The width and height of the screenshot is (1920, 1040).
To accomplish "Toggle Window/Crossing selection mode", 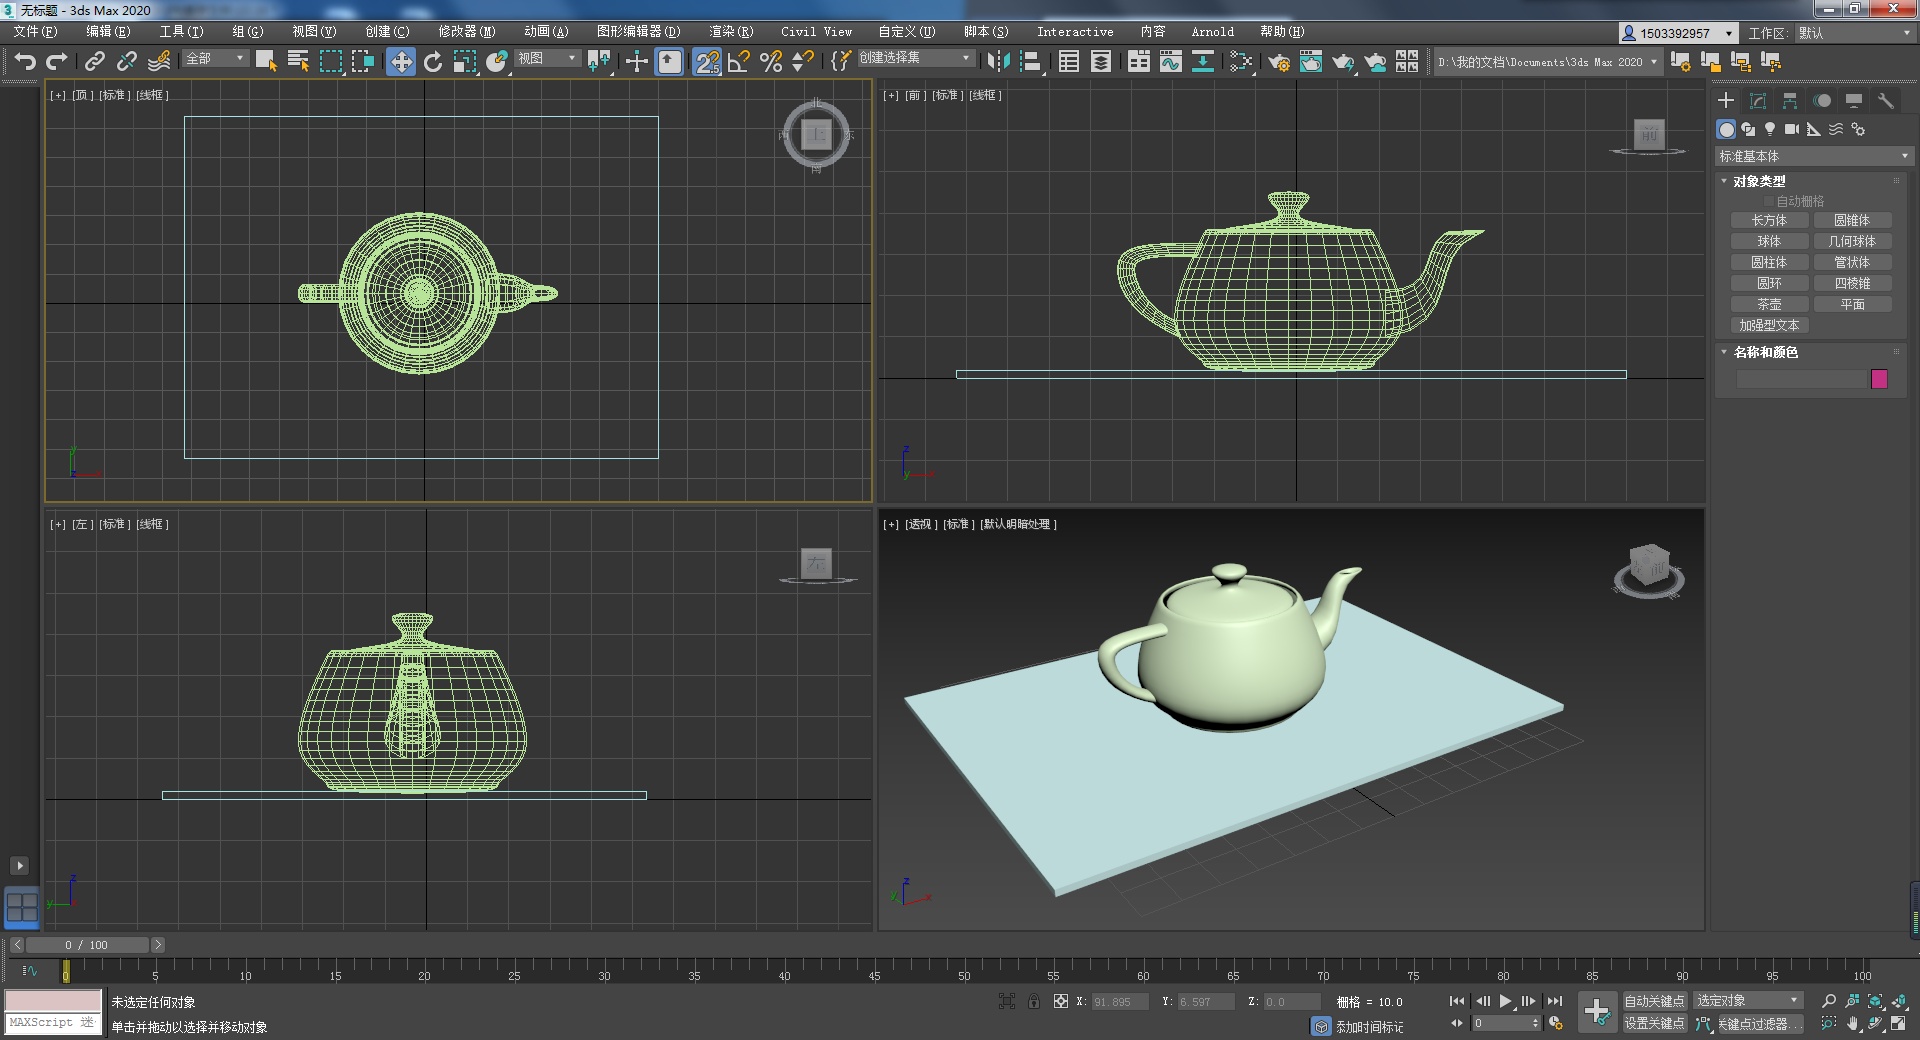I will click(362, 62).
